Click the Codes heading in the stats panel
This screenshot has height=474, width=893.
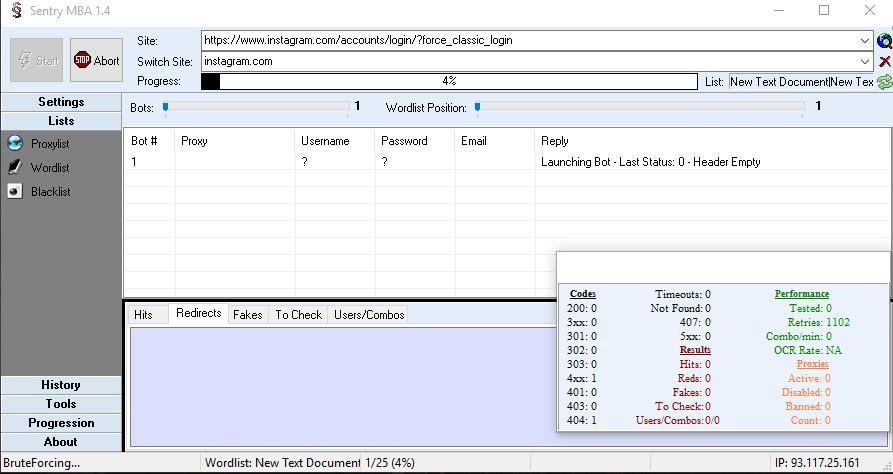583,294
